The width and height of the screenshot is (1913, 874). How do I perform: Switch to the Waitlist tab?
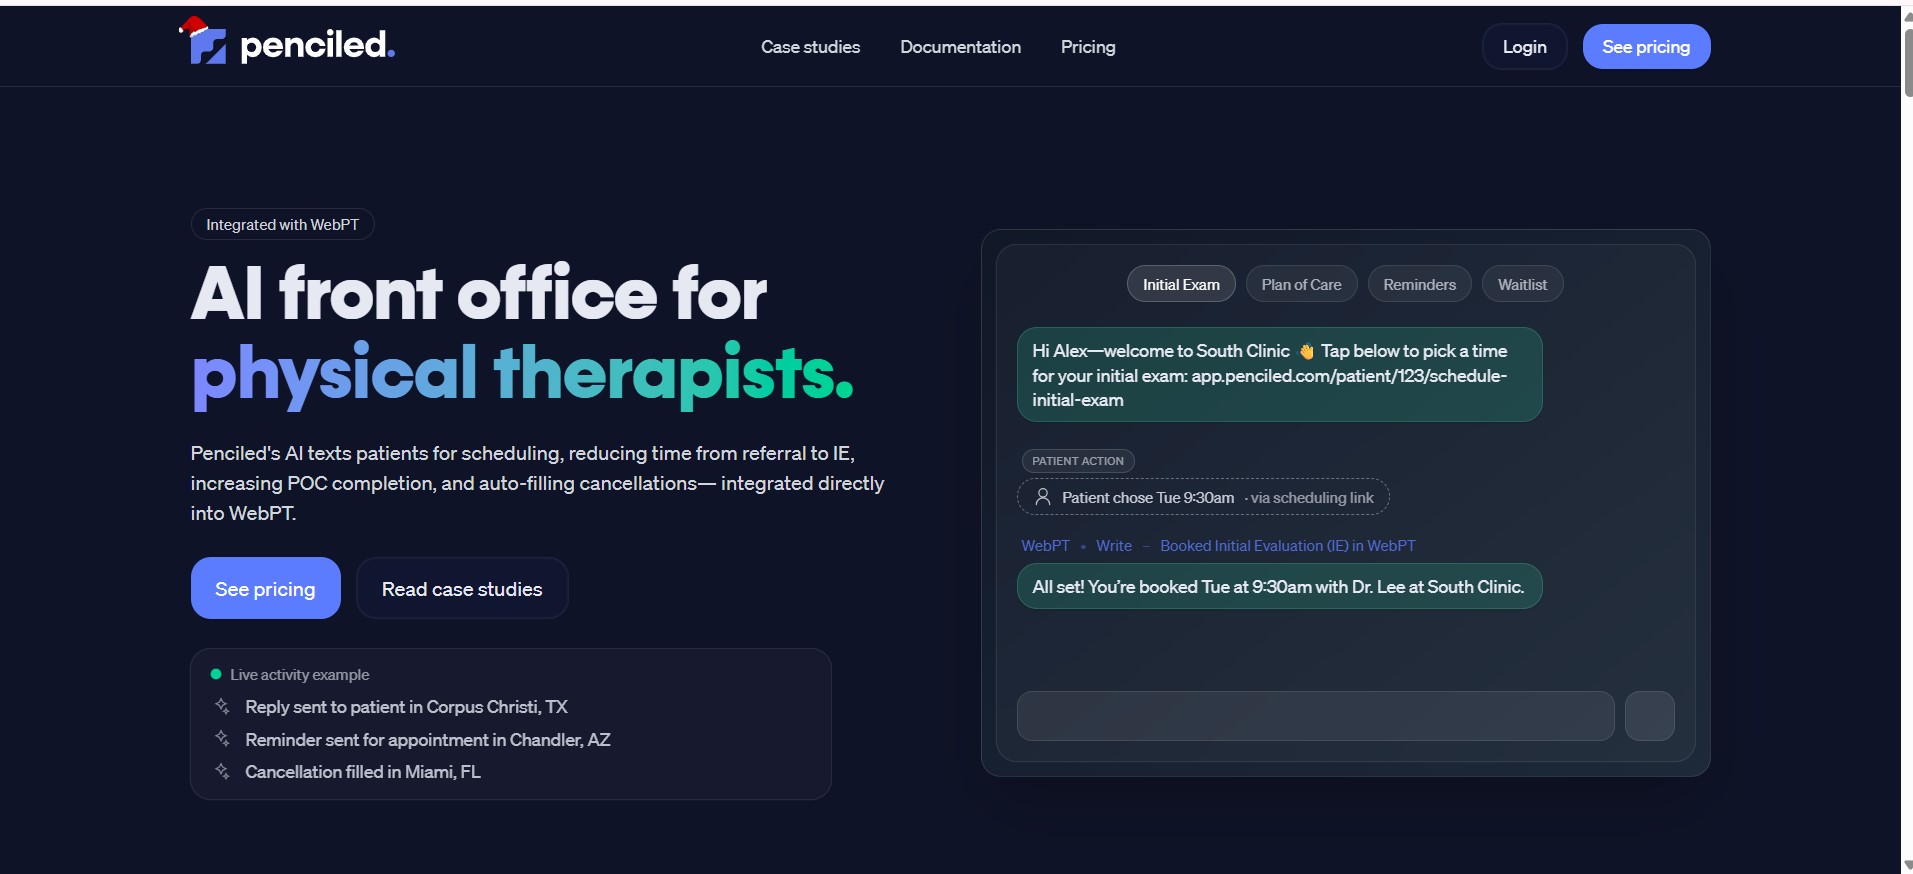1522,284
